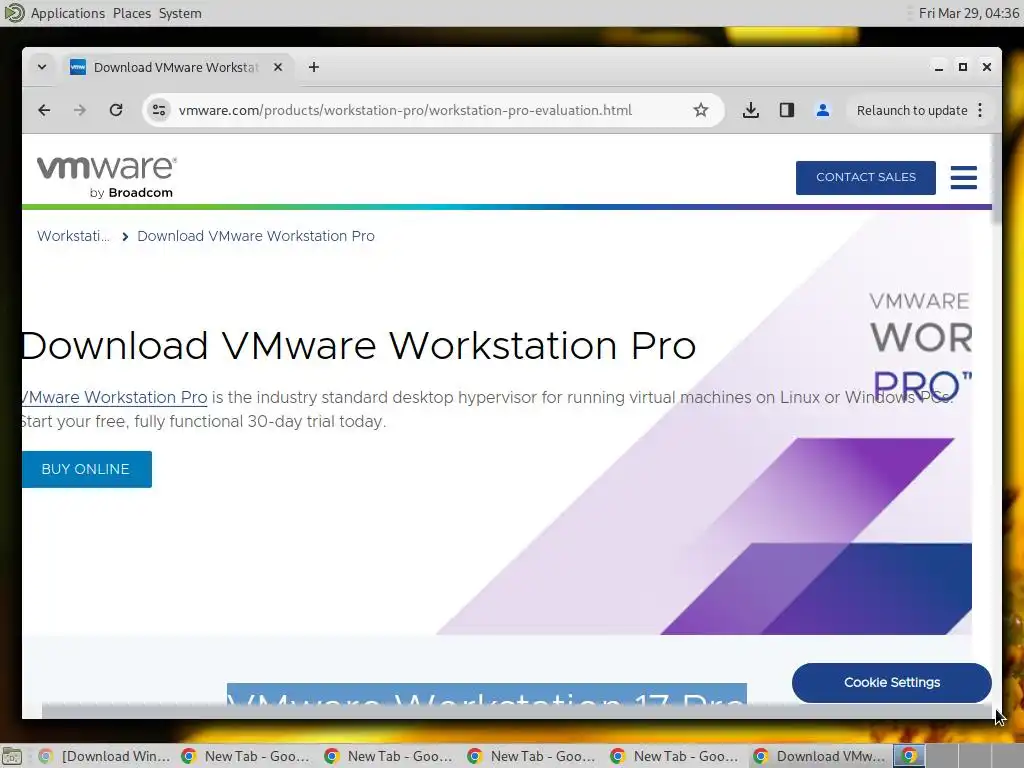1024x768 pixels.
Task: Minimize the Chrome window
Action: (x=938, y=67)
